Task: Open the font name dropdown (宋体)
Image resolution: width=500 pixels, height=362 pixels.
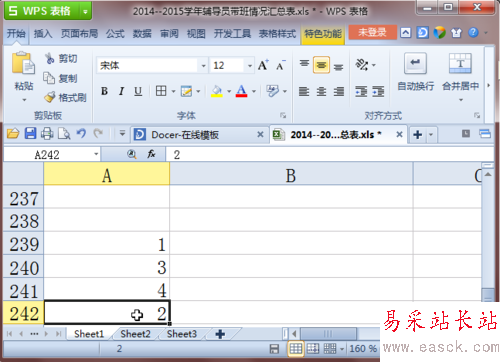Action: pyautogui.click(x=203, y=65)
